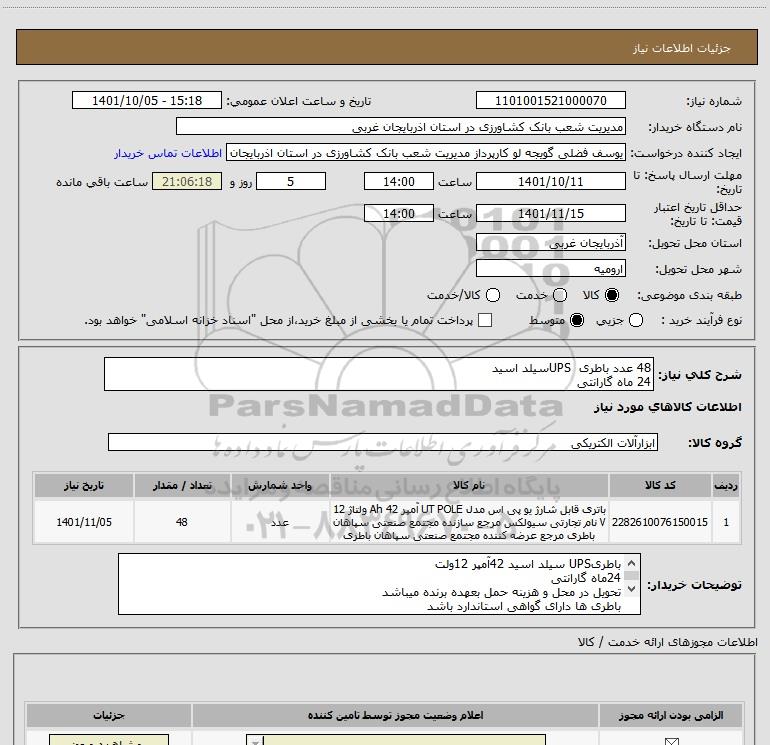Click the scroll up arrow in buyer notes
The width and height of the screenshot is (770, 745).
[x=632, y=563]
